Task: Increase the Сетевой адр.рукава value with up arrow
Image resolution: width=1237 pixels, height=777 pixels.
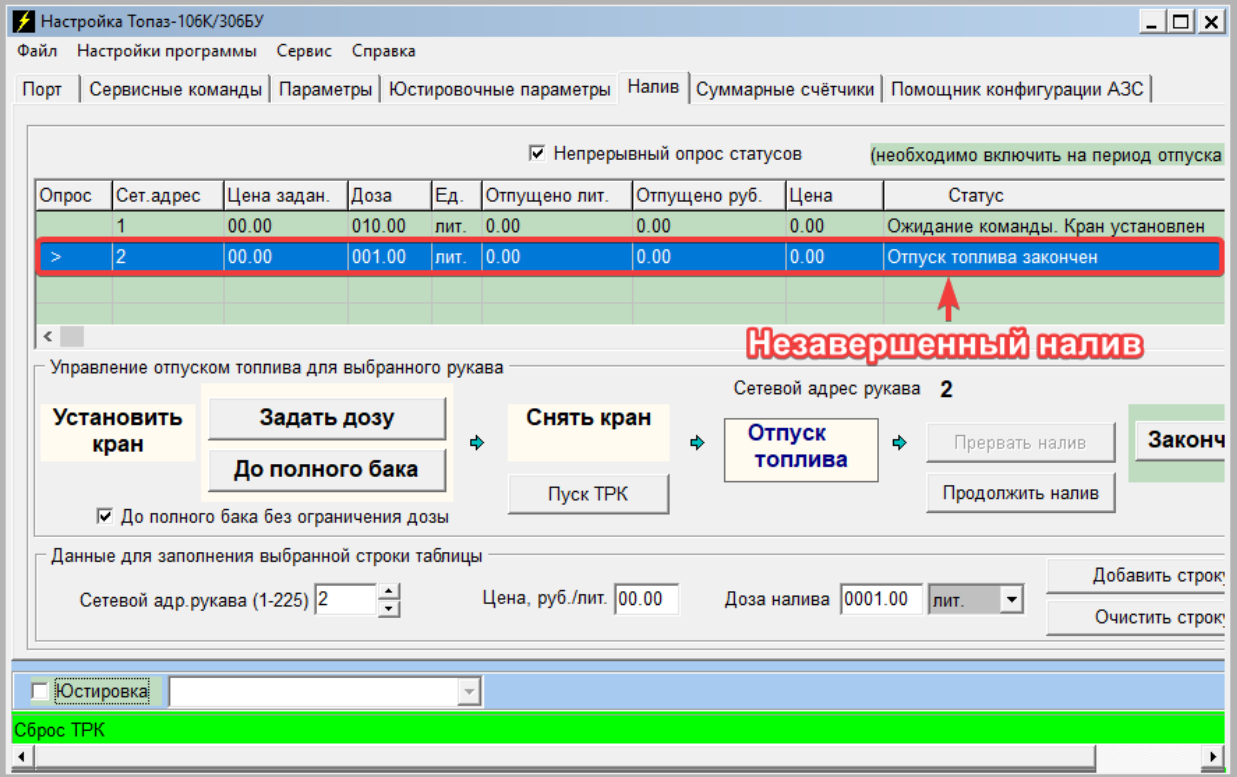Action: pos(390,592)
